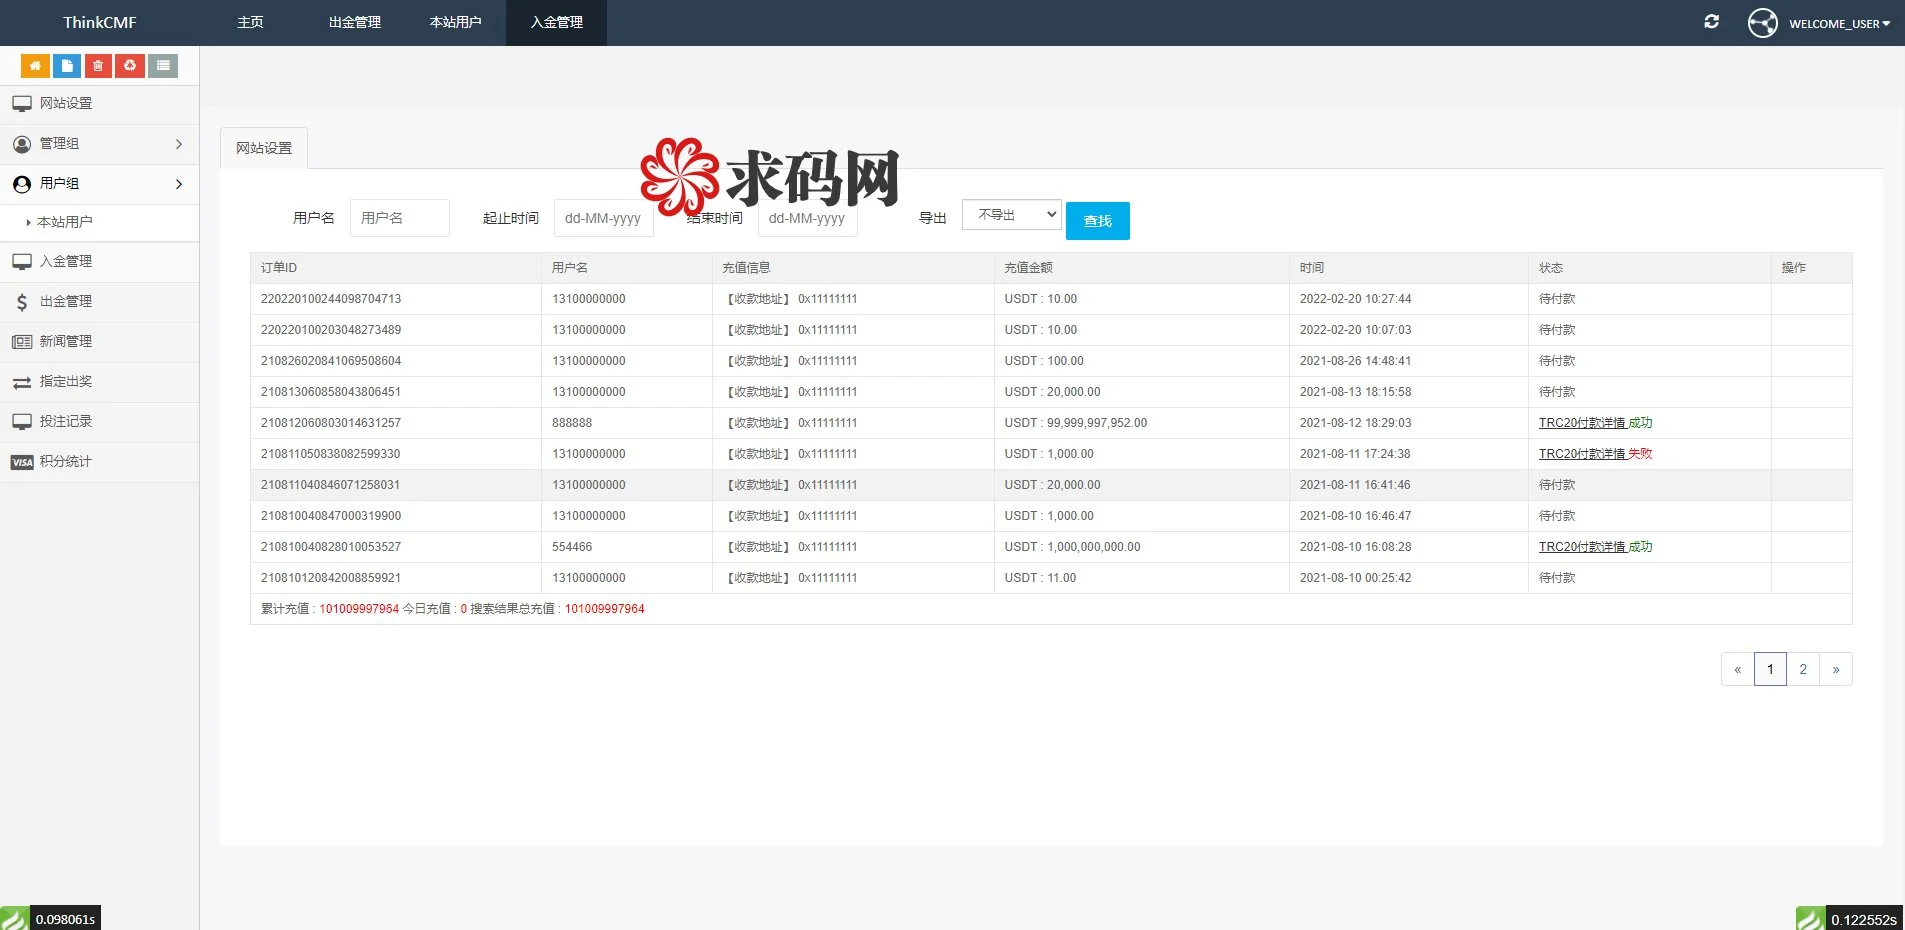Open TRC20付款详情 link for user 888888
Screen dimensions: 1905x930
pos(1581,423)
